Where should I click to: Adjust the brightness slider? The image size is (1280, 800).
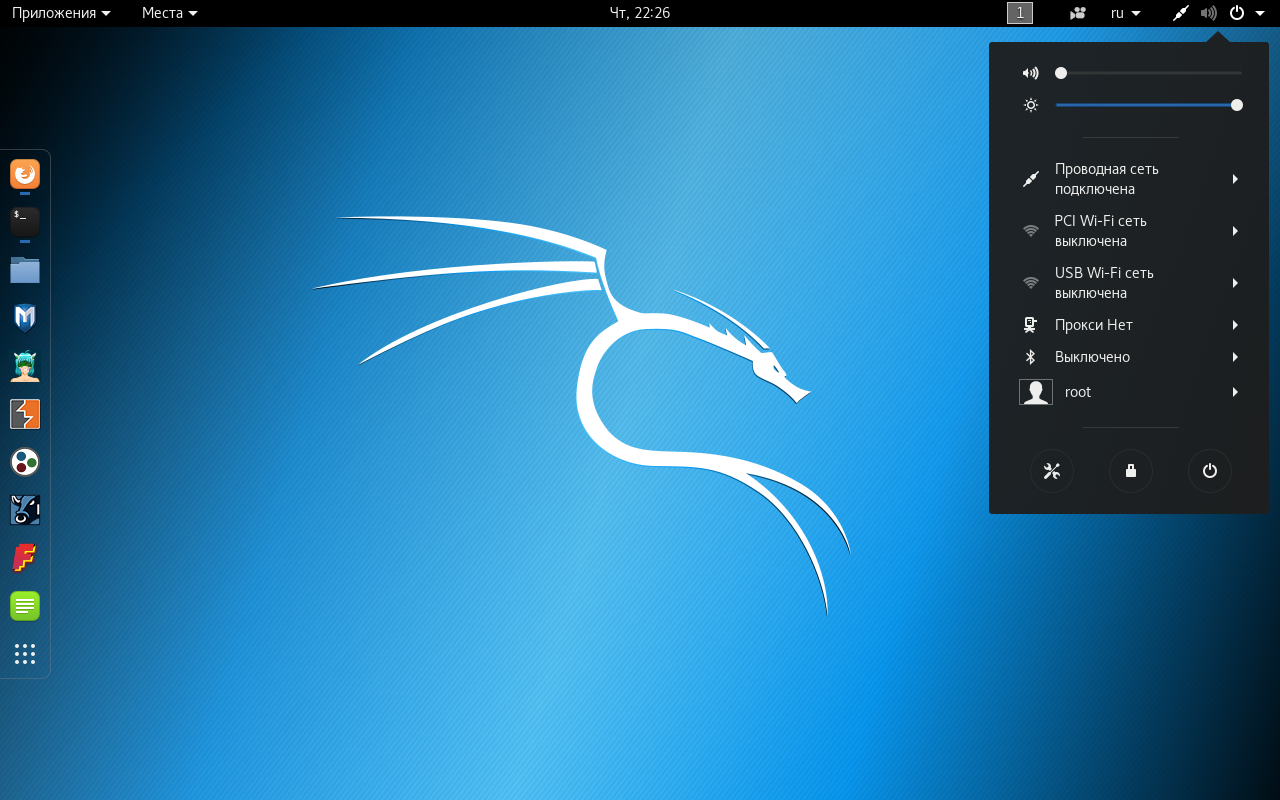pyautogui.click(x=1149, y=105)
